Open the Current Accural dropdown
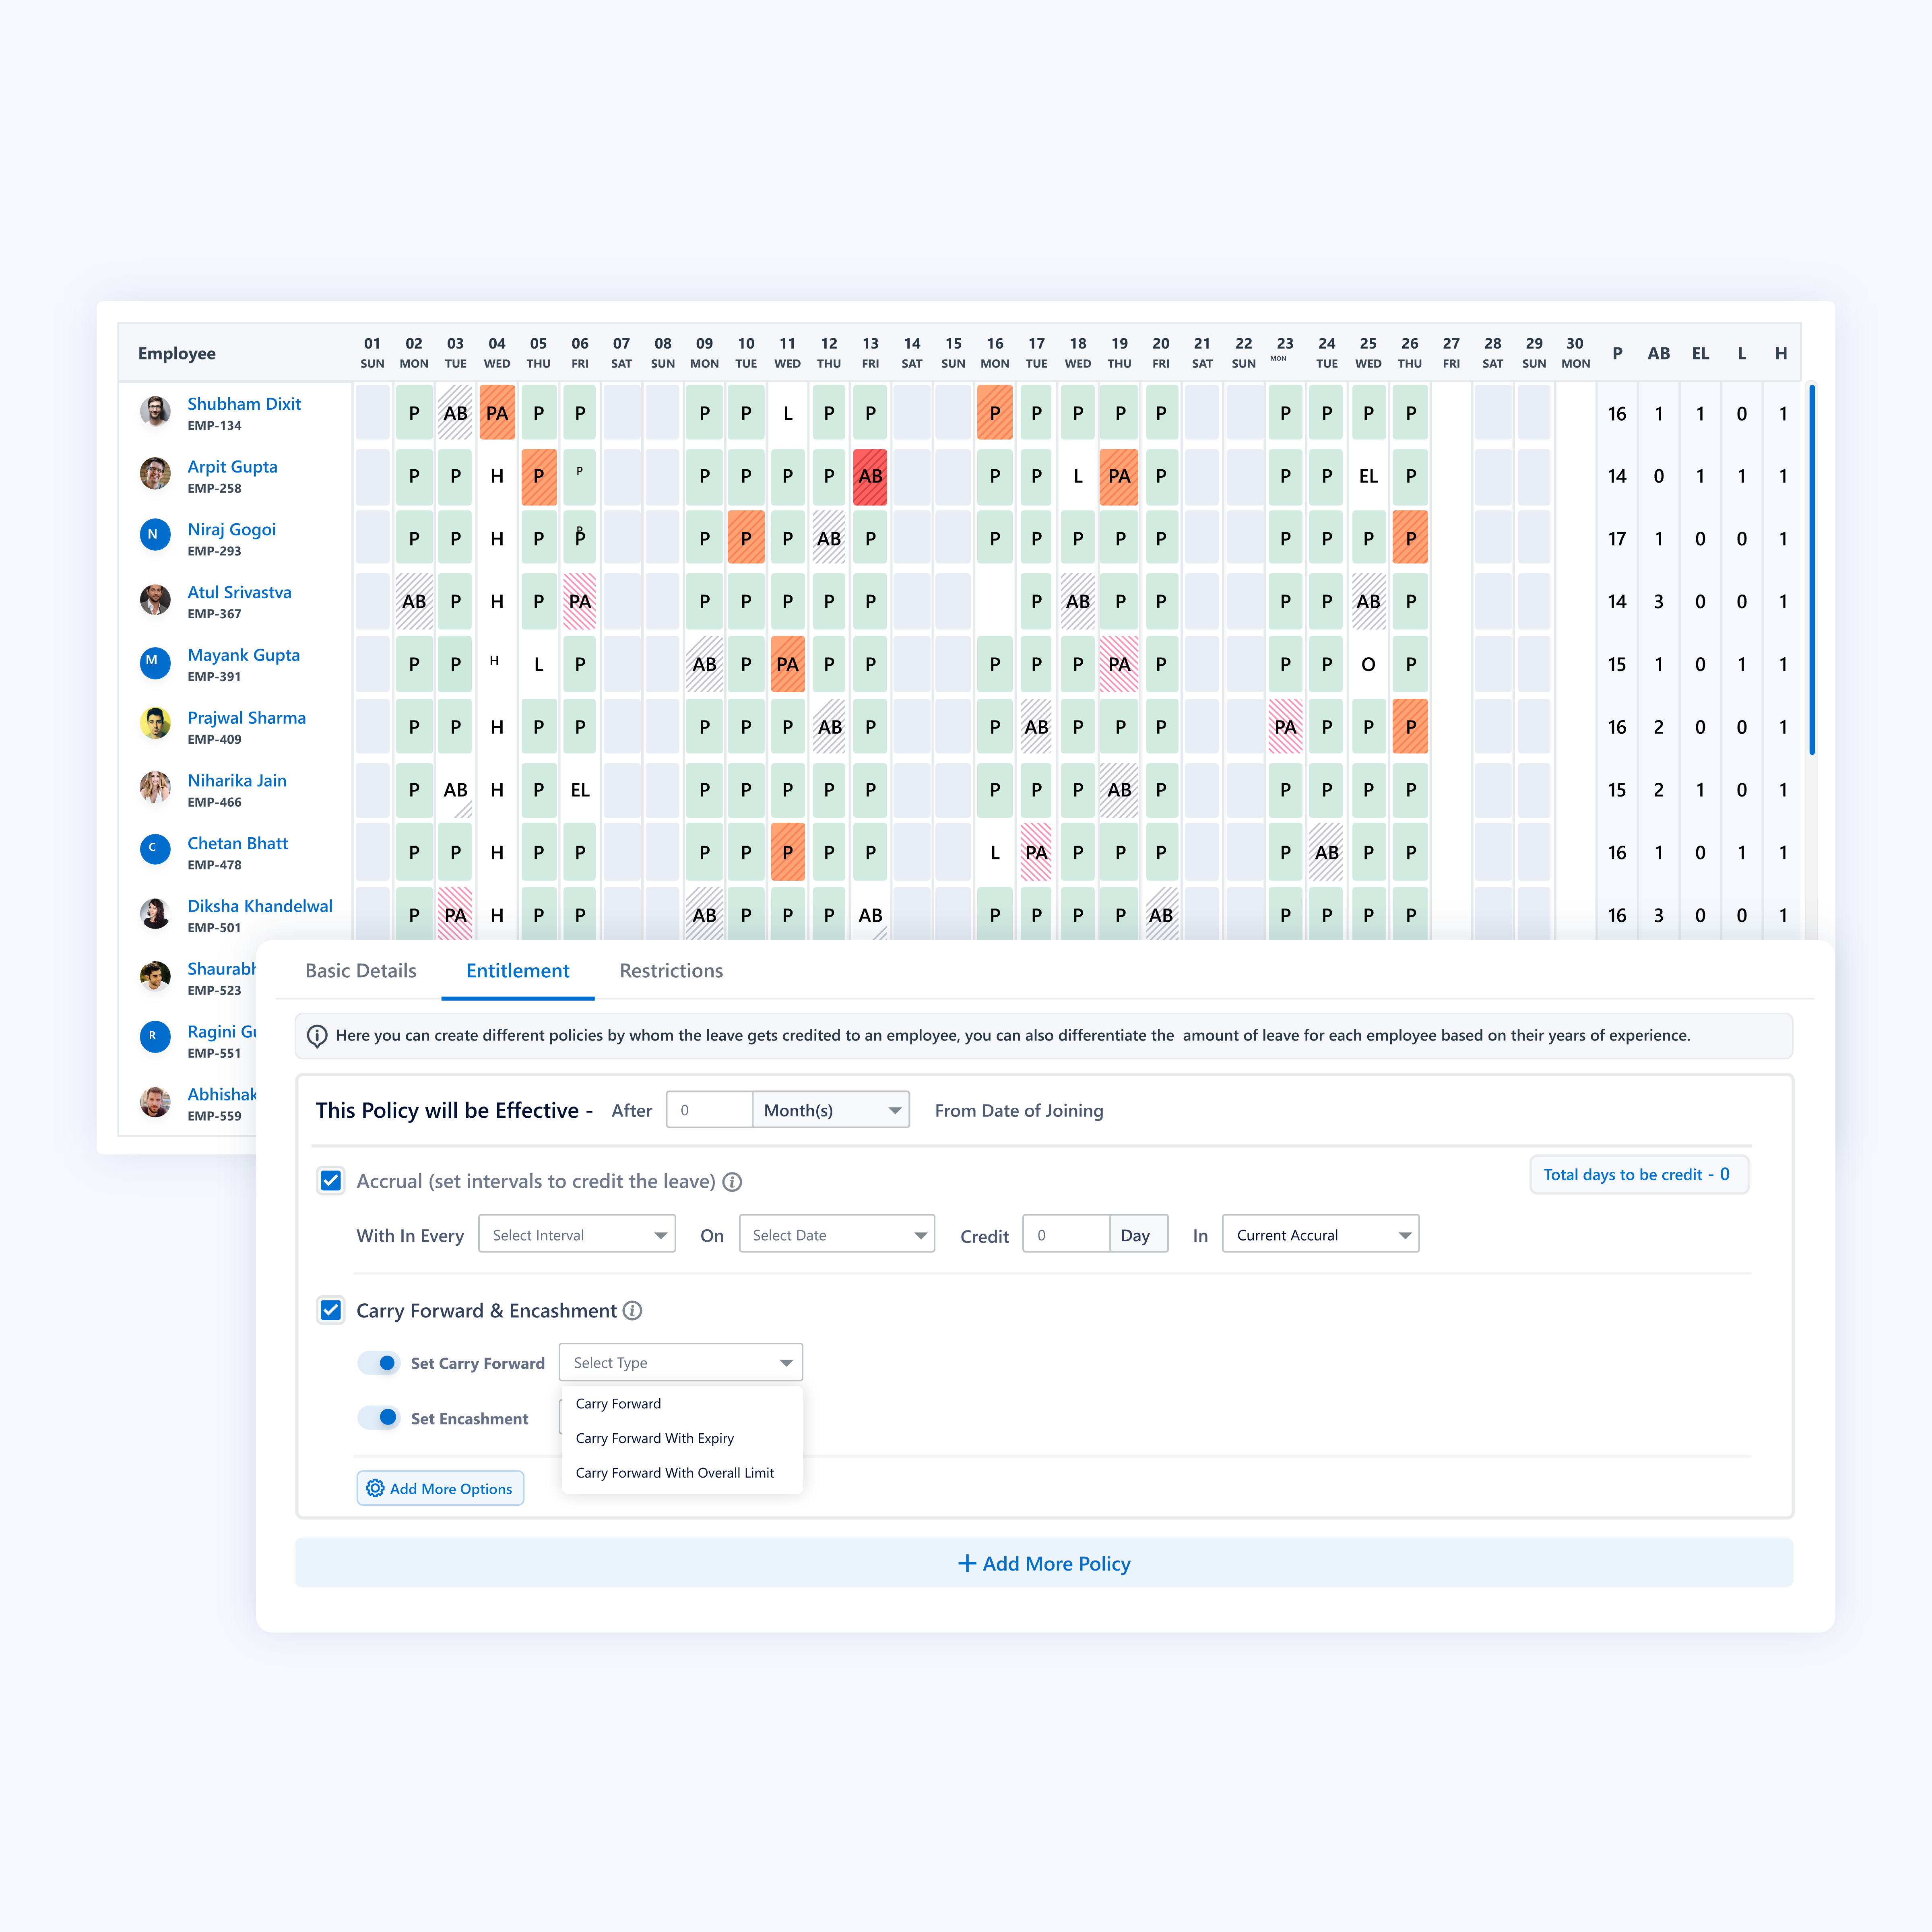The height and width of the screenshot is (1932, 1932). pyautogui.click(x=1320, y=1235)
